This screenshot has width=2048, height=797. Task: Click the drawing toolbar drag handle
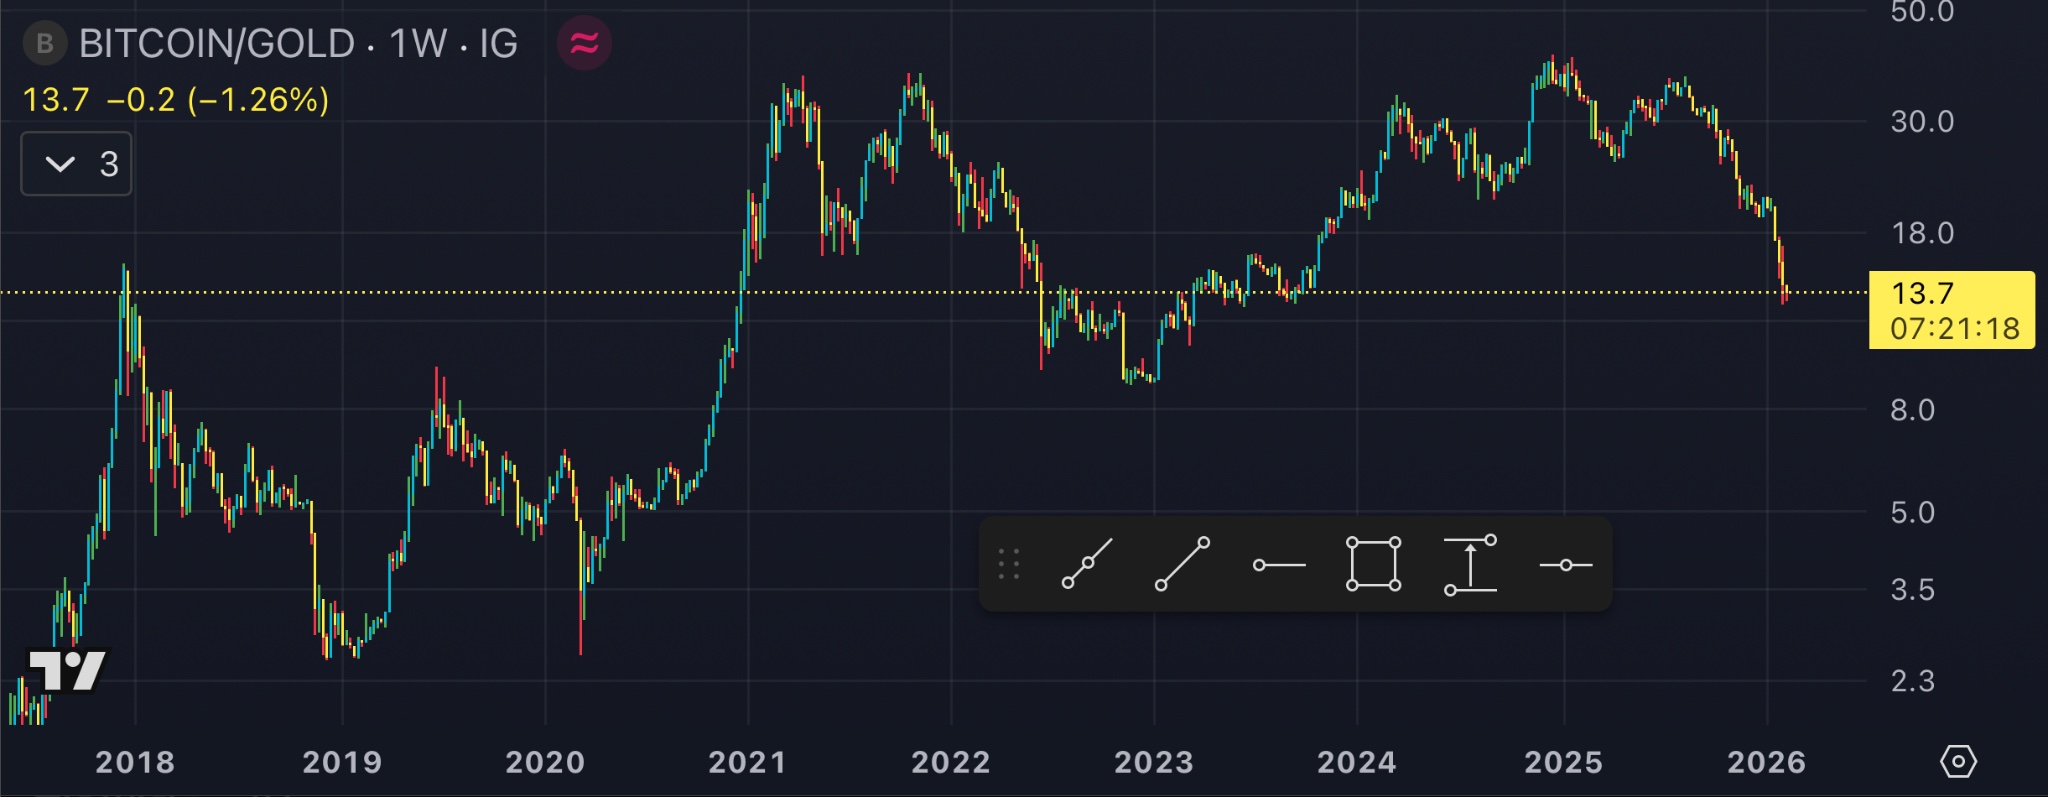(1009, 565)
